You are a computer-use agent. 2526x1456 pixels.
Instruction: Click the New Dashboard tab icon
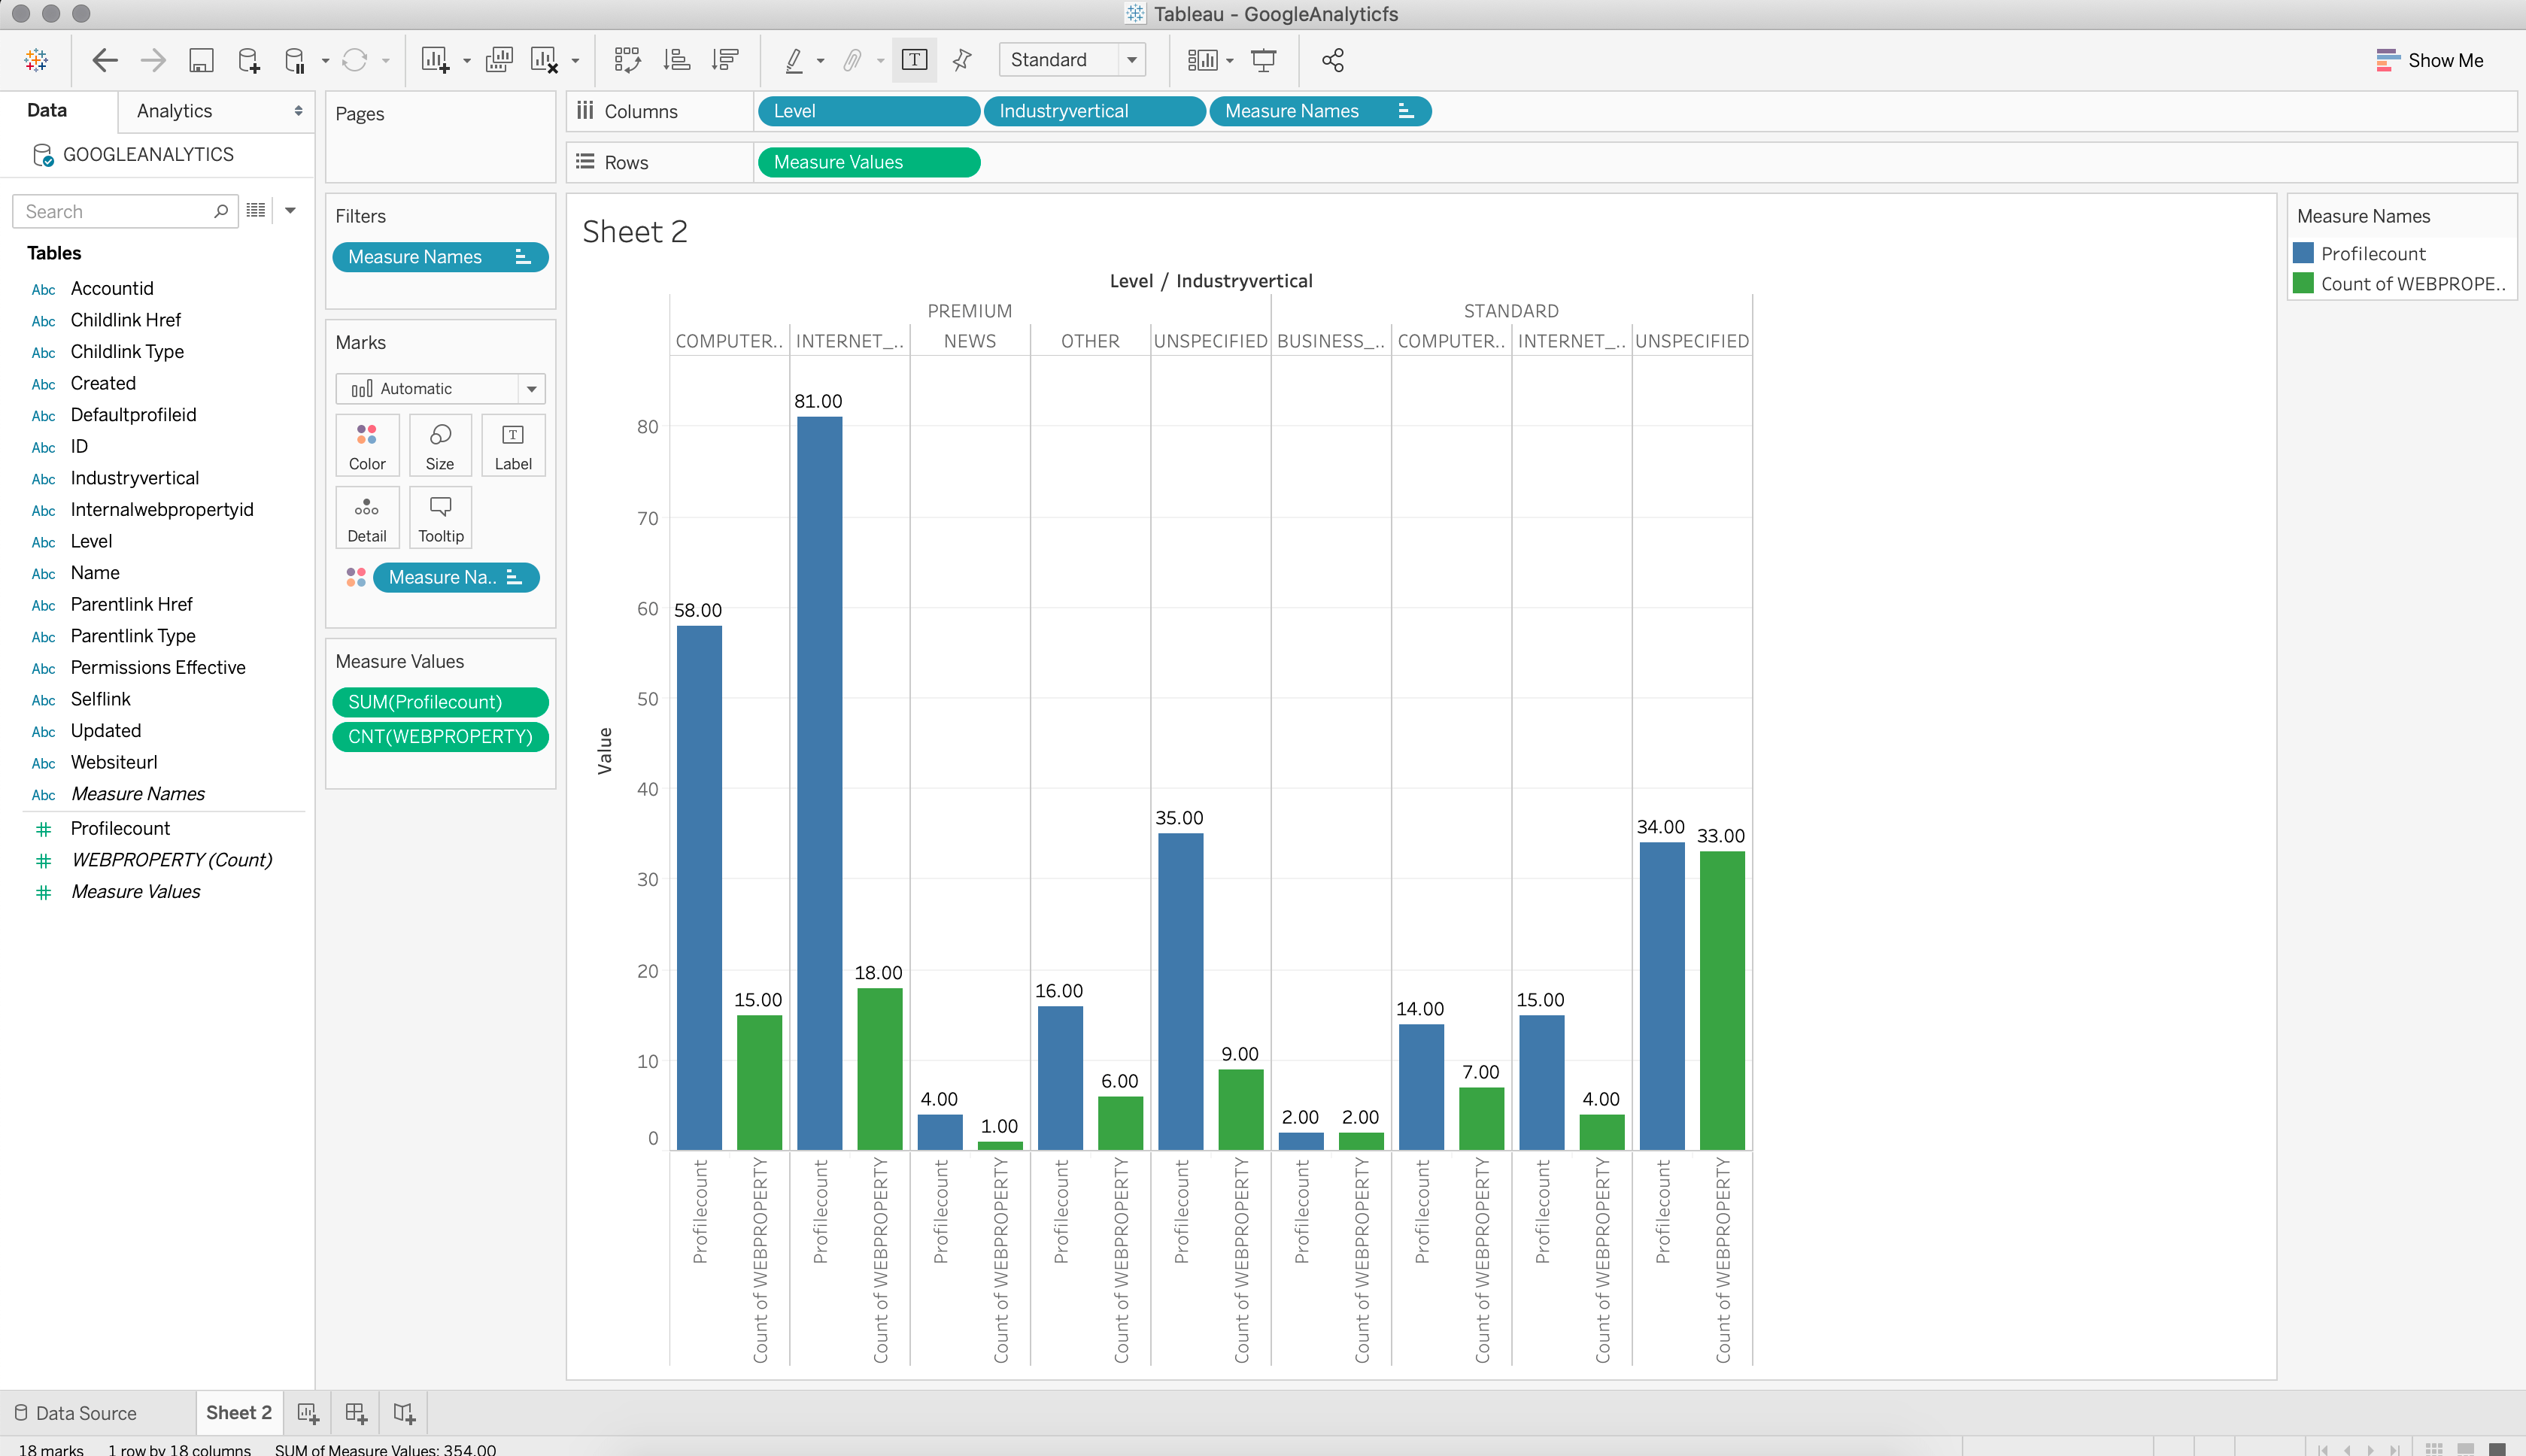point(356,1413)
